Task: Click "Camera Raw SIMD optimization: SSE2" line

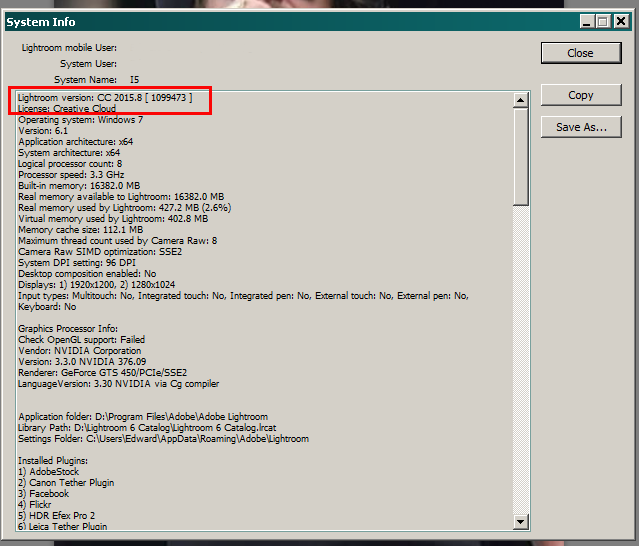Action: point(100,252)
